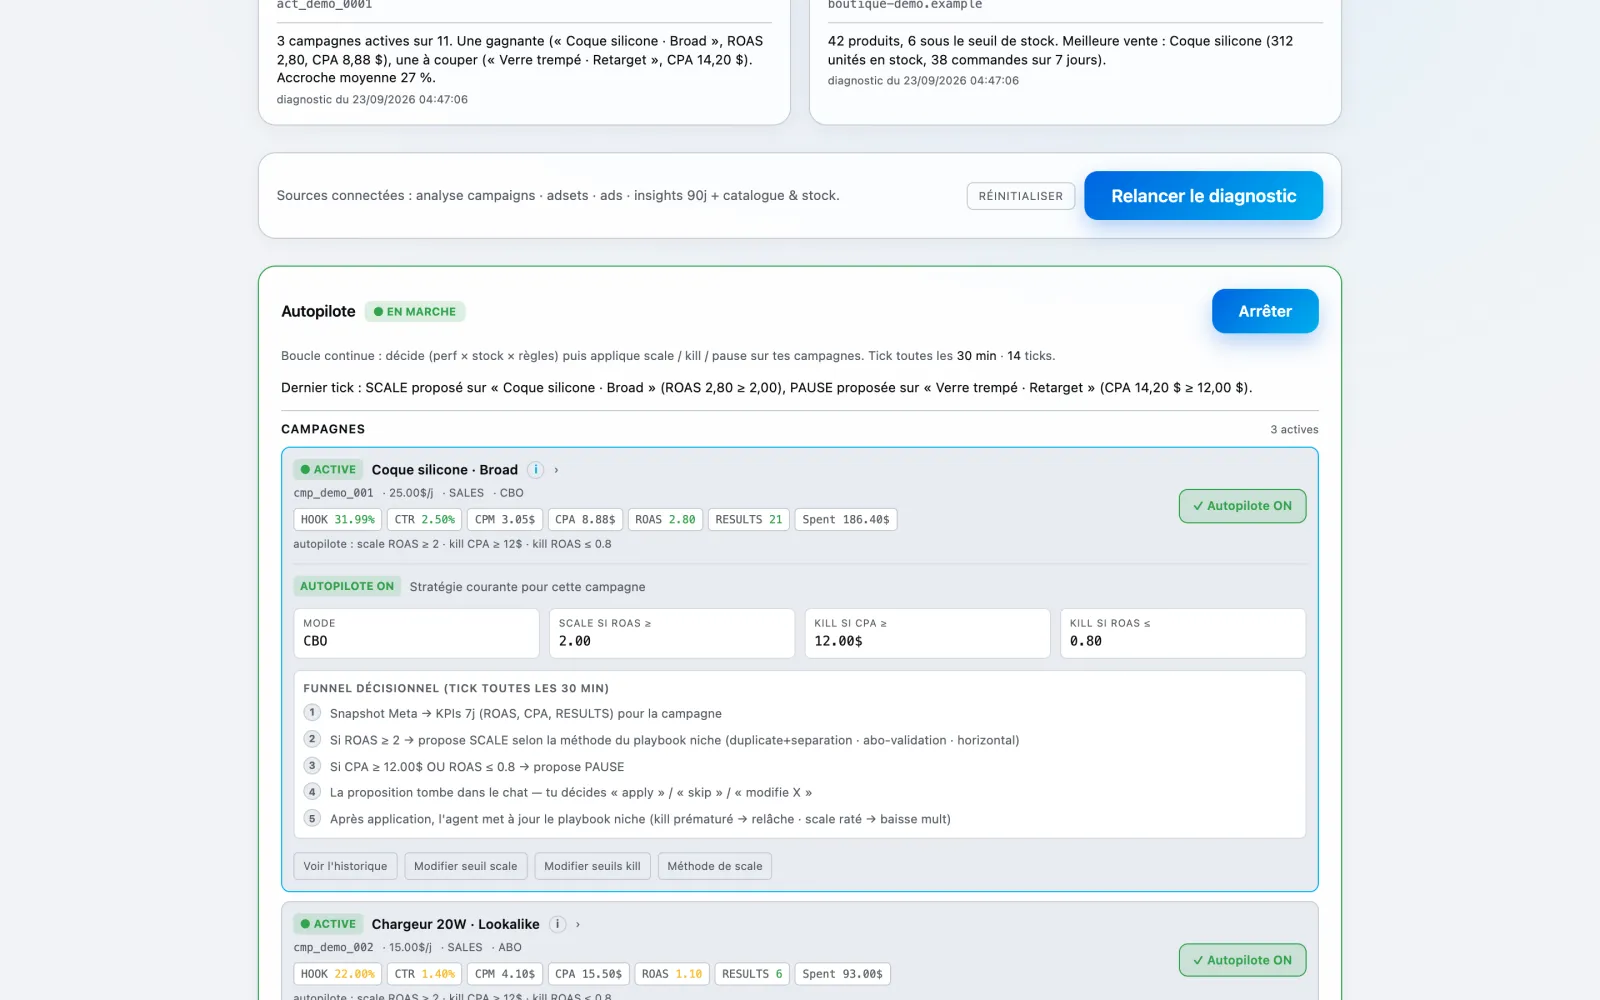Click funnel step 3 propose PAUSE line
This screenshot has height=1000, width=1600.
point(477,767)
